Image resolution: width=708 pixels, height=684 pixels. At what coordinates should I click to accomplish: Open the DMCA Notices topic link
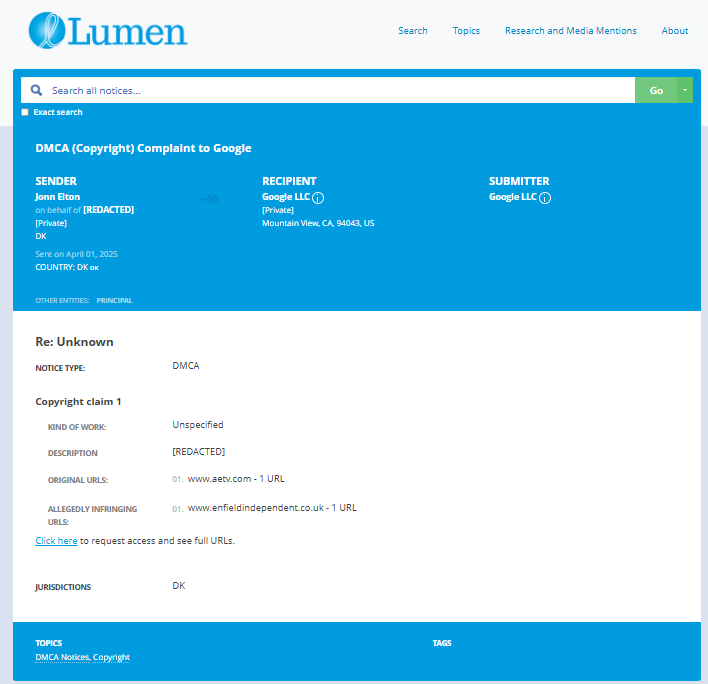63,657
